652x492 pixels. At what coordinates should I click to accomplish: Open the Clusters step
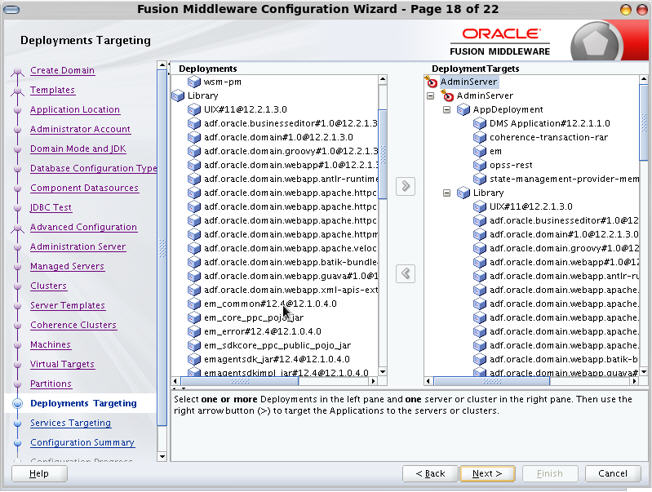[48, 285]
